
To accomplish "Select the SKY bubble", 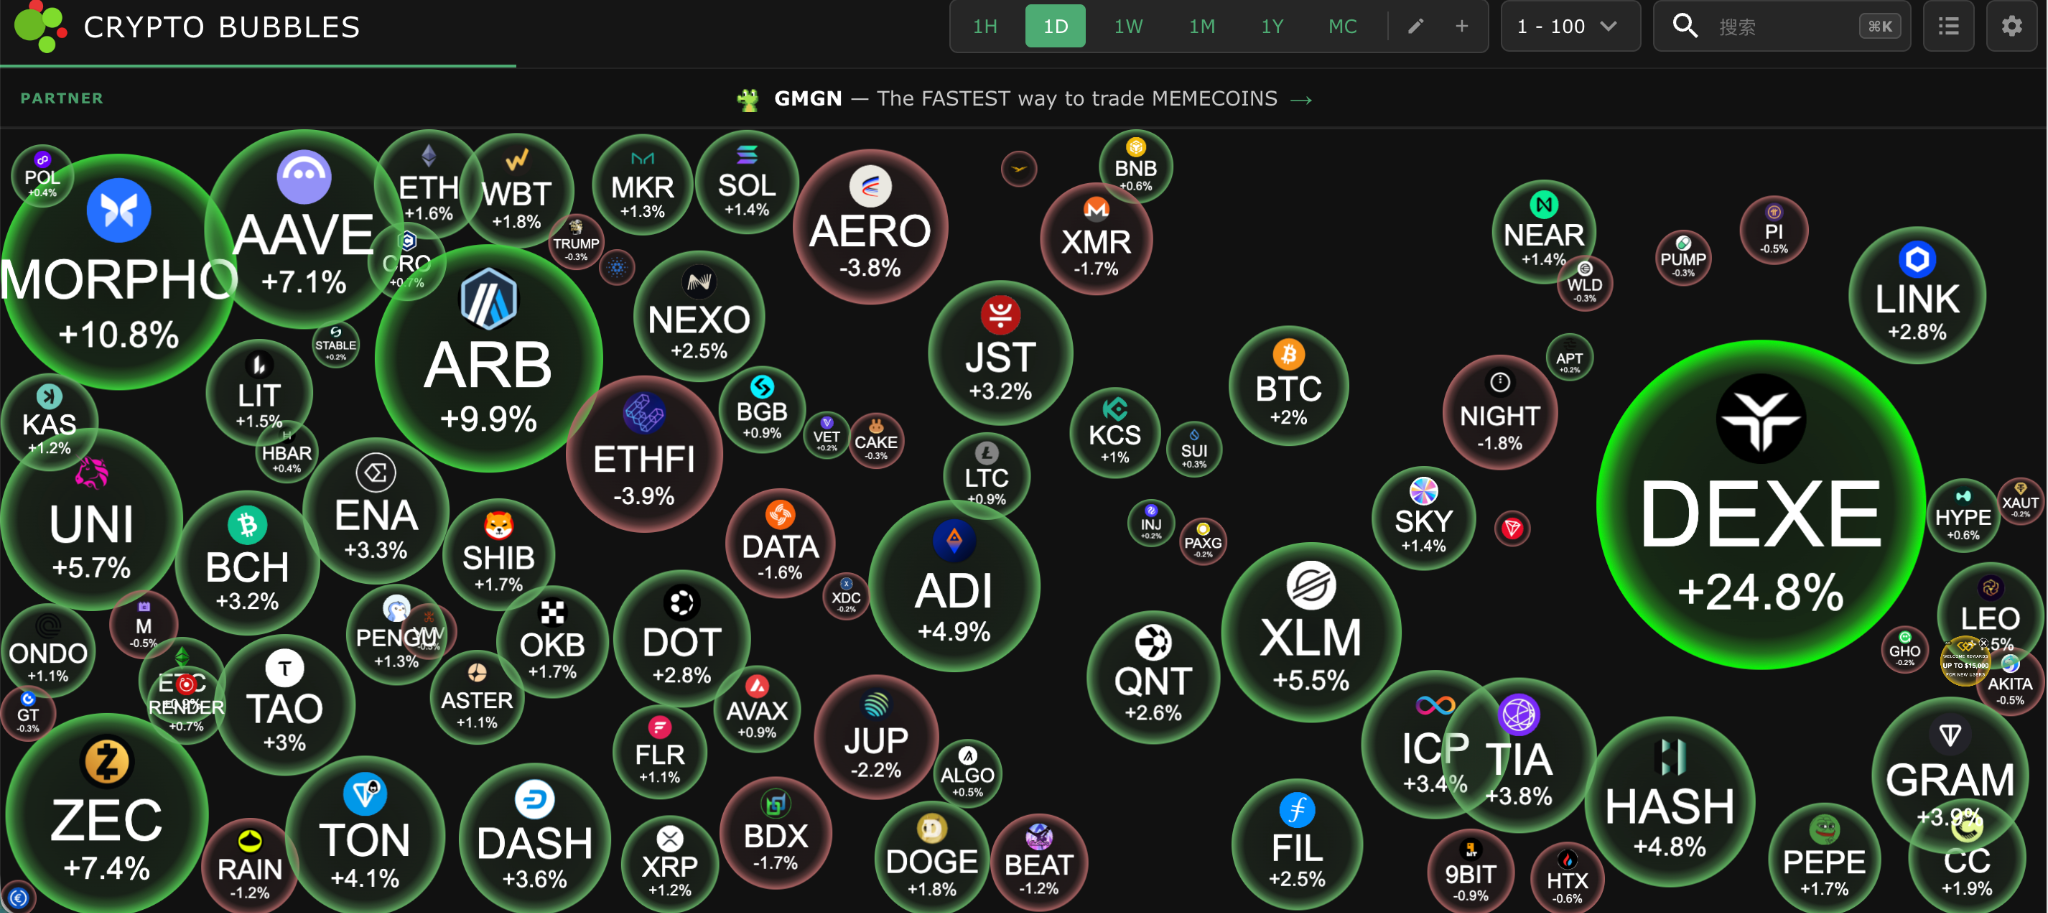I will [1423, 518].
